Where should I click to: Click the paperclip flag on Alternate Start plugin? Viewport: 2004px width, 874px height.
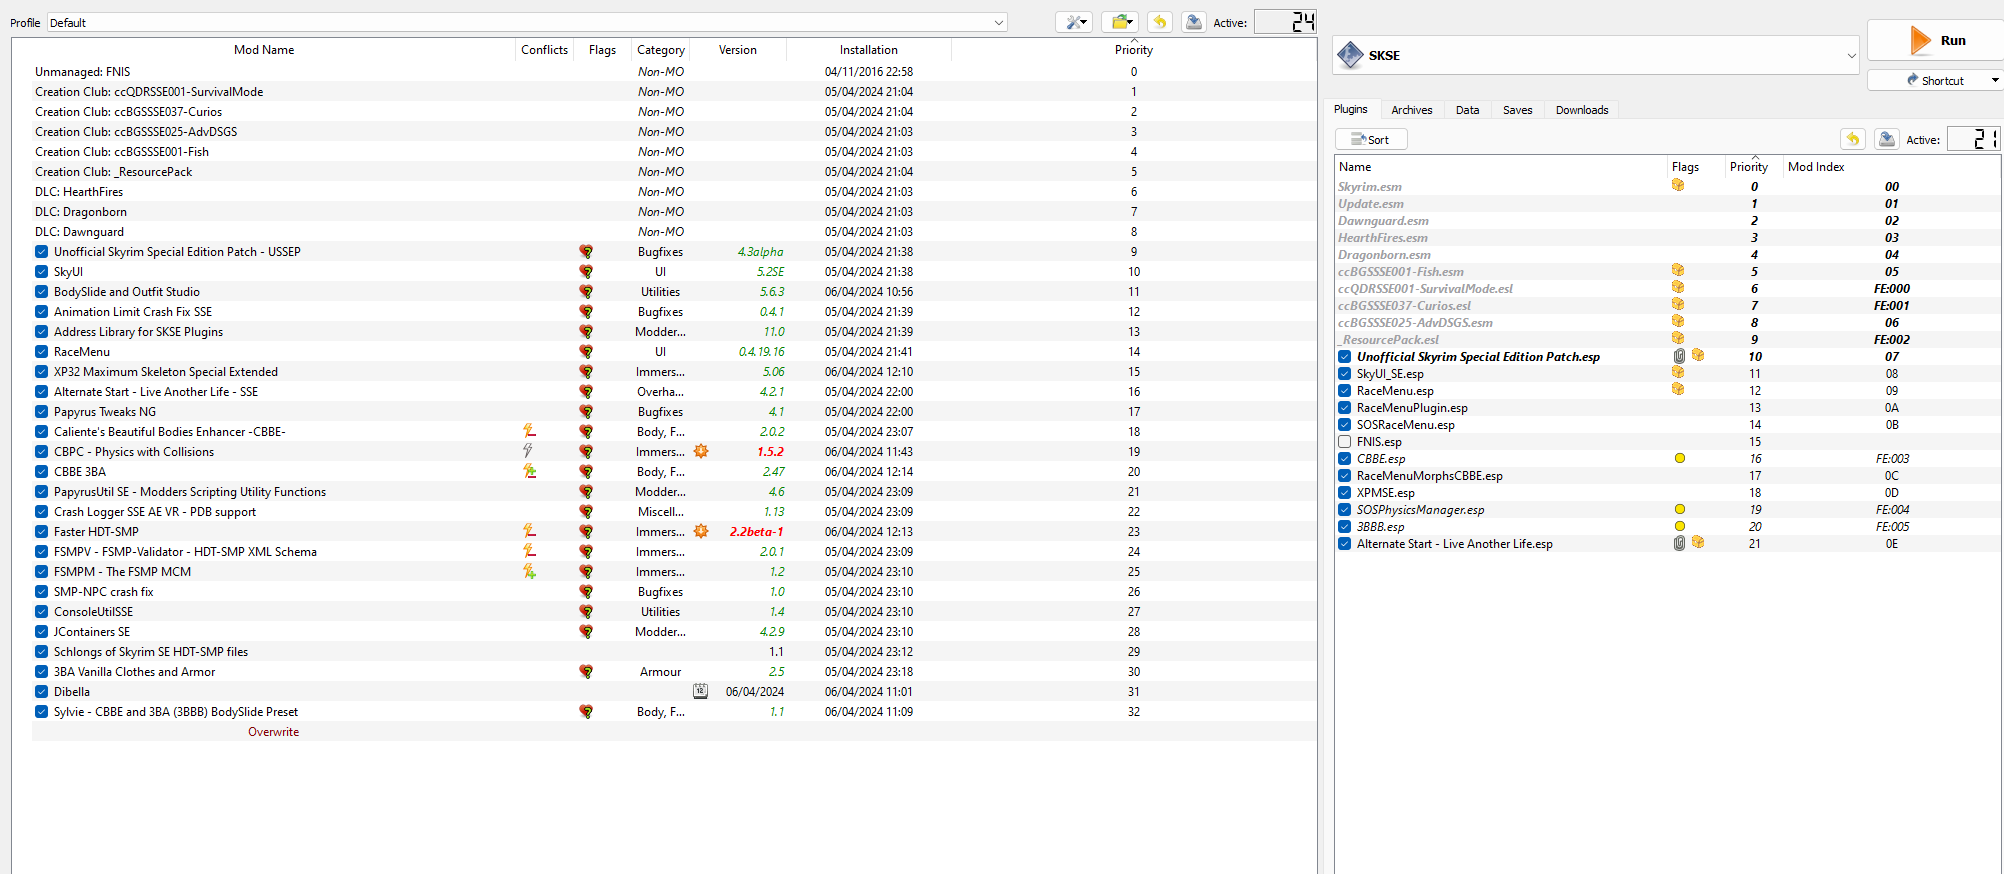tap(1679, 543)
